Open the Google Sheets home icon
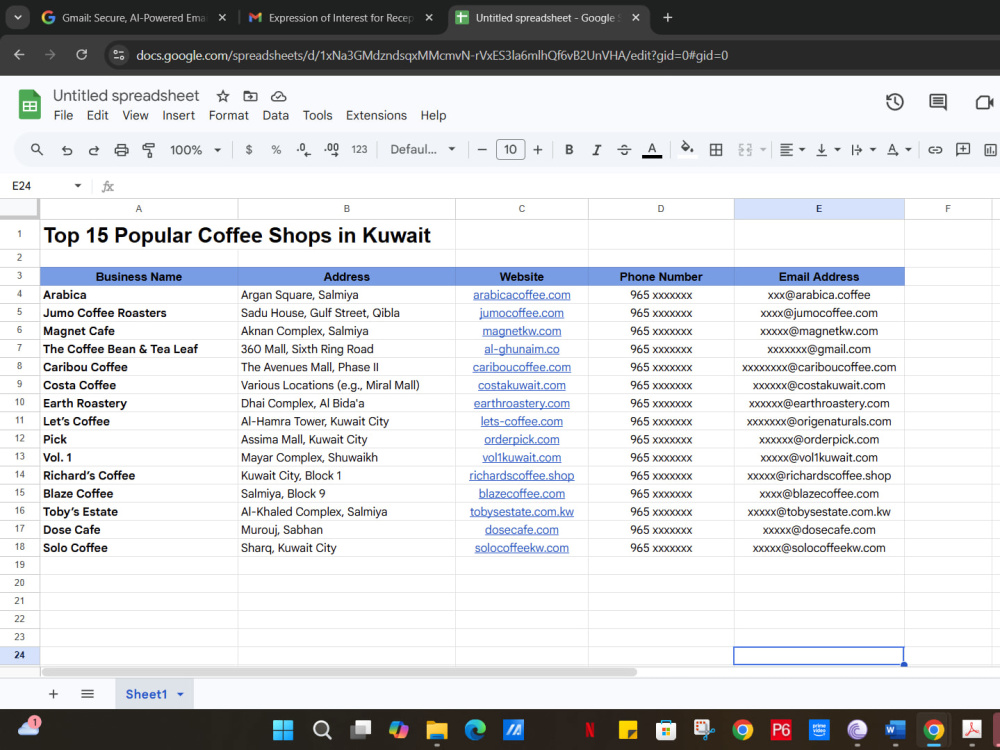 [29, 105]
